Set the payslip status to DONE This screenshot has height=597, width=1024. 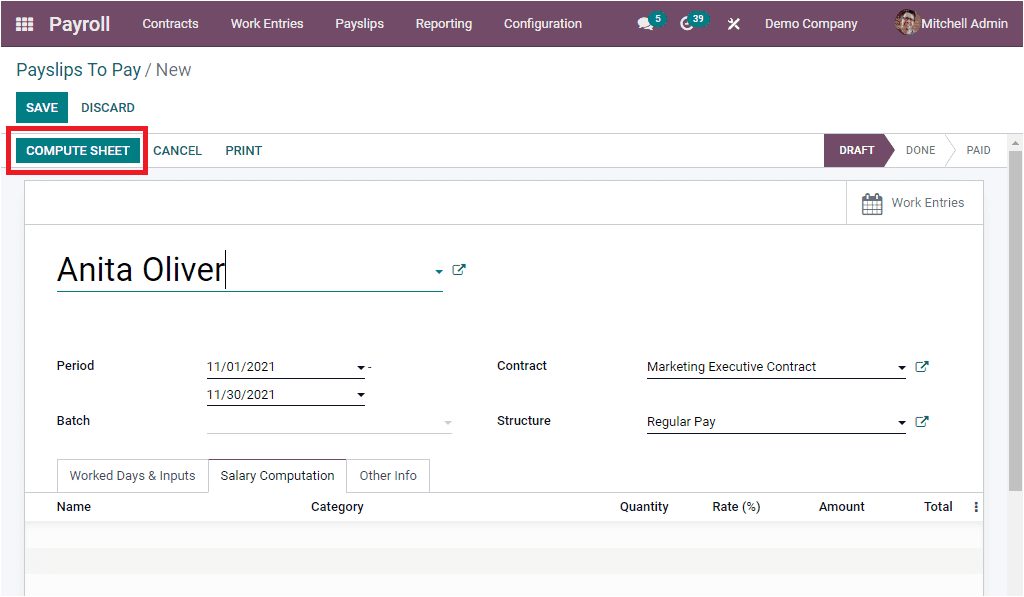(919, 150)
